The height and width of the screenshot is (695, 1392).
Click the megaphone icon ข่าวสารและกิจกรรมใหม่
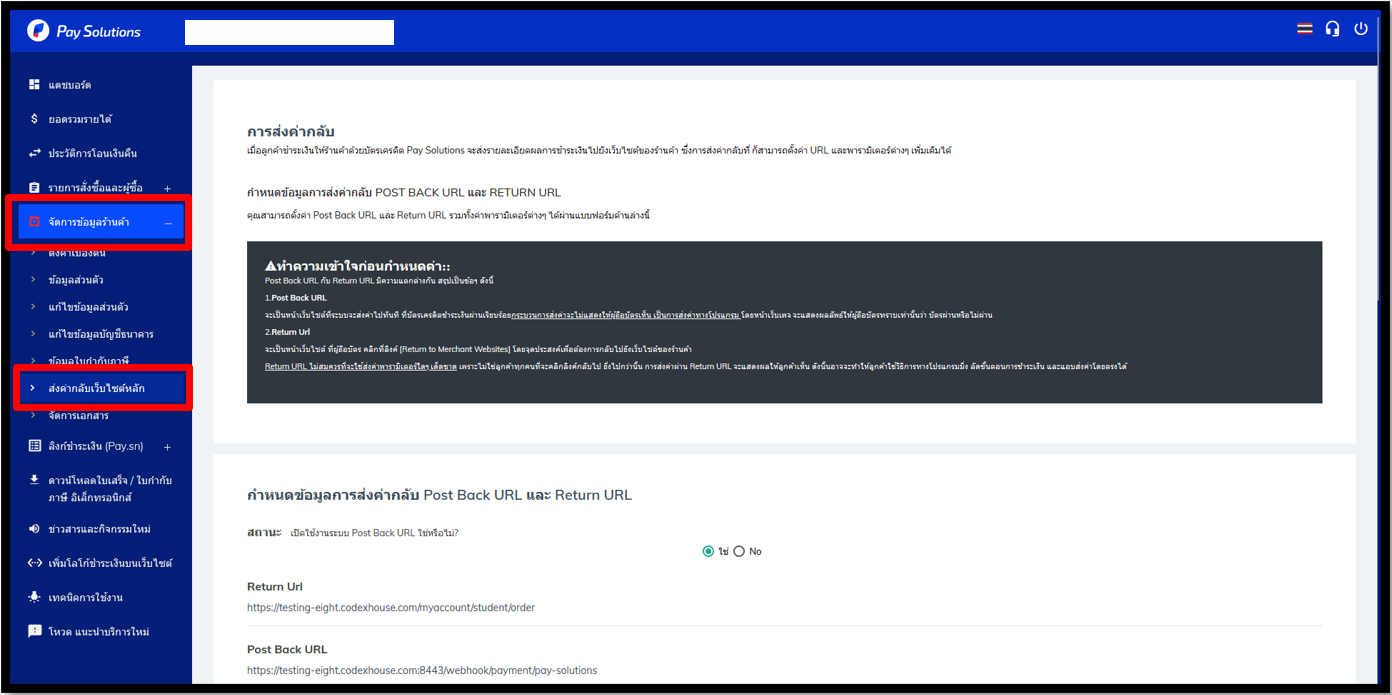pos(35,529)
